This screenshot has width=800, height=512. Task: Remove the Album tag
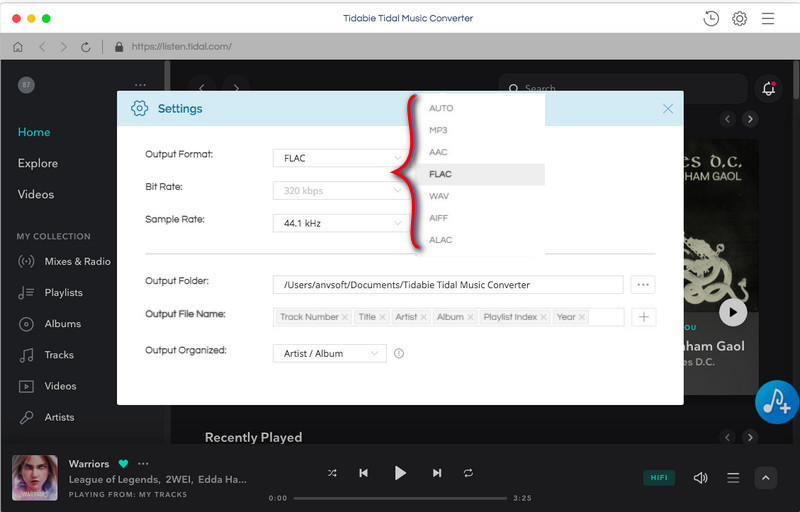tap(470, 317)
